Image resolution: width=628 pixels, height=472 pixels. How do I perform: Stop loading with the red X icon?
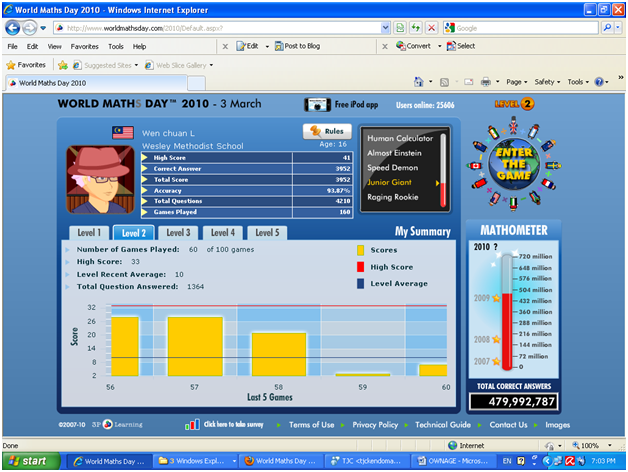(431, 28)
